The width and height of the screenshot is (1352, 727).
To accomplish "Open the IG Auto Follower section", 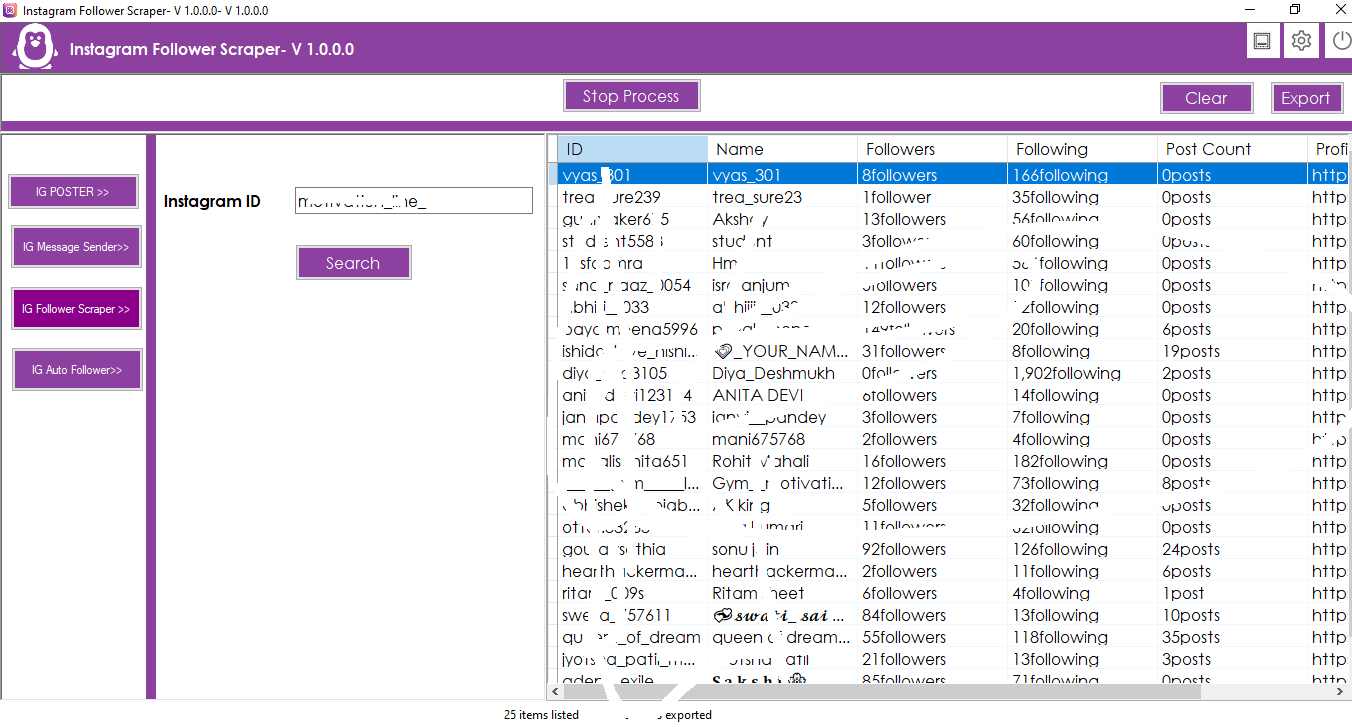I will (77, 370).
